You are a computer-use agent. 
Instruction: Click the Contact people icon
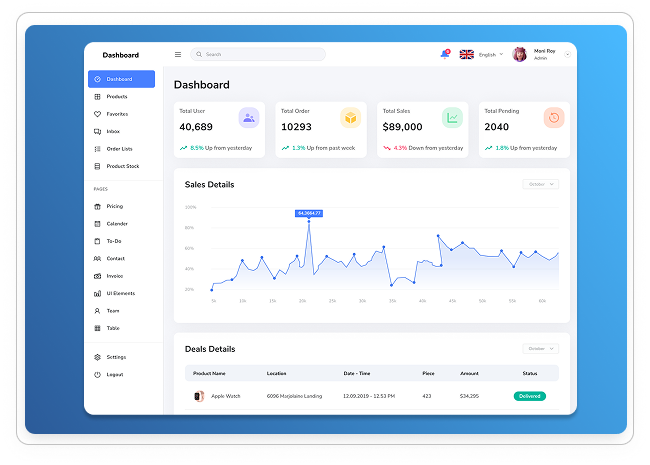pos(97,259)
